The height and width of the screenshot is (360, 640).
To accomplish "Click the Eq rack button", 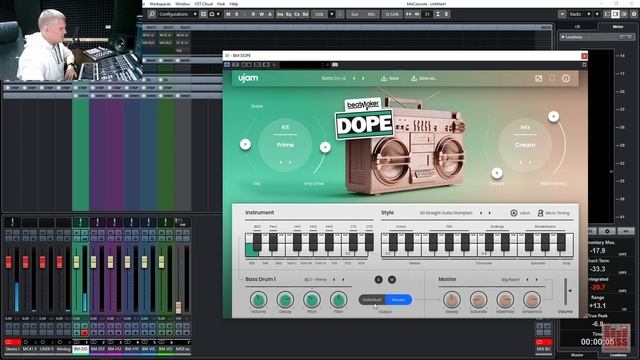I will coord(289,14).
